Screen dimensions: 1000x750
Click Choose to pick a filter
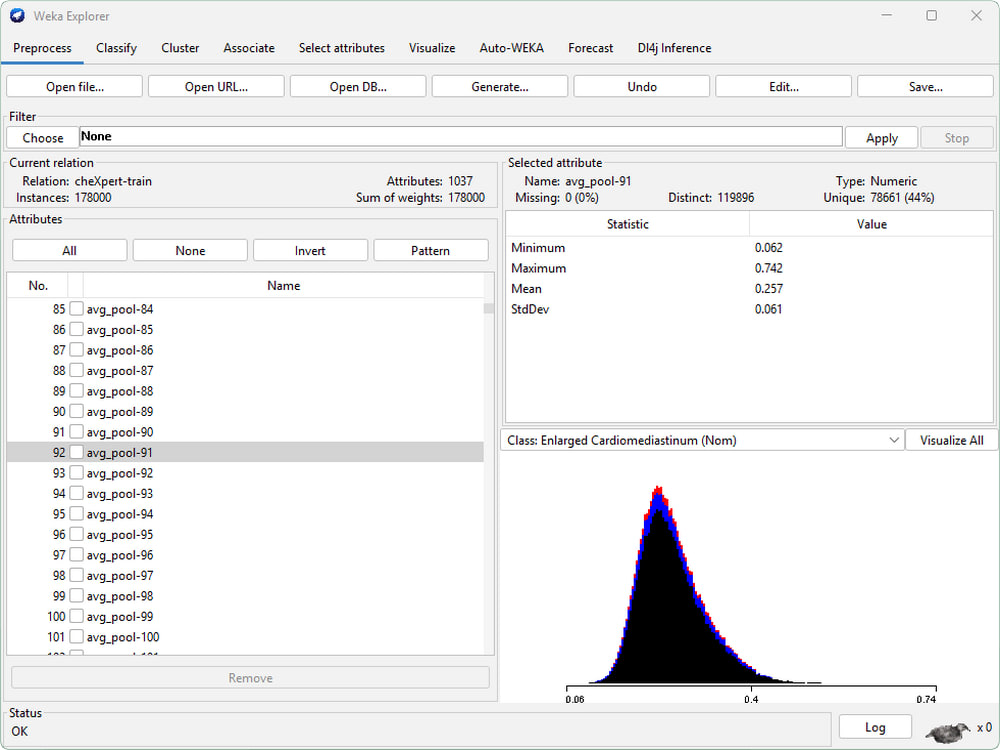click(43, 138)
